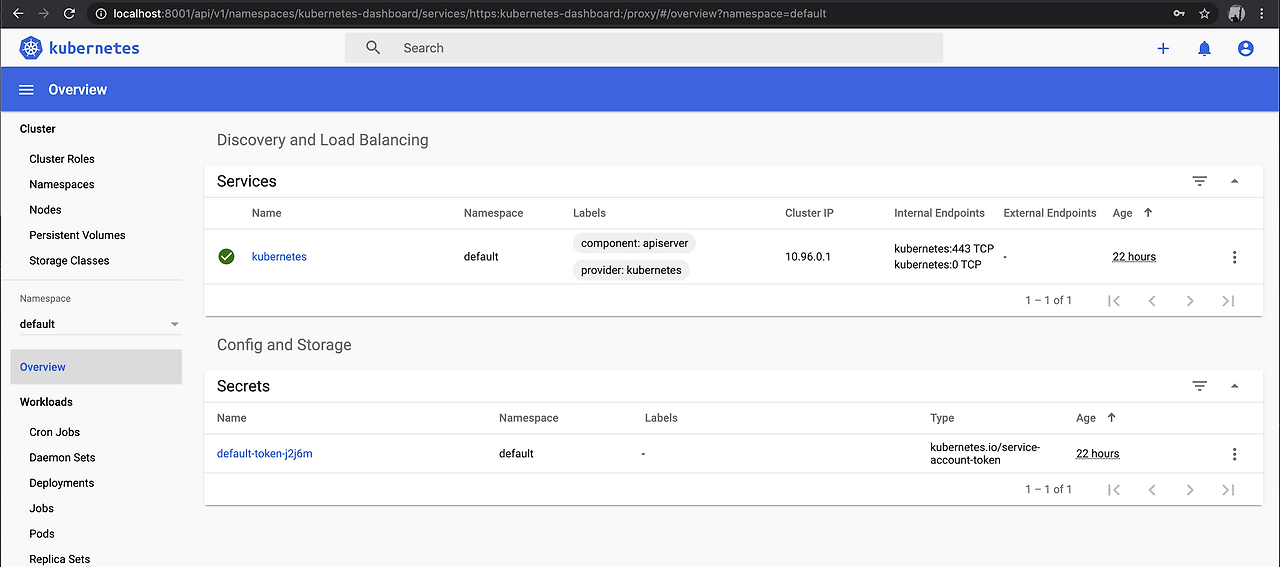Bookmark page with the star icon

[x=1204, y=14]
